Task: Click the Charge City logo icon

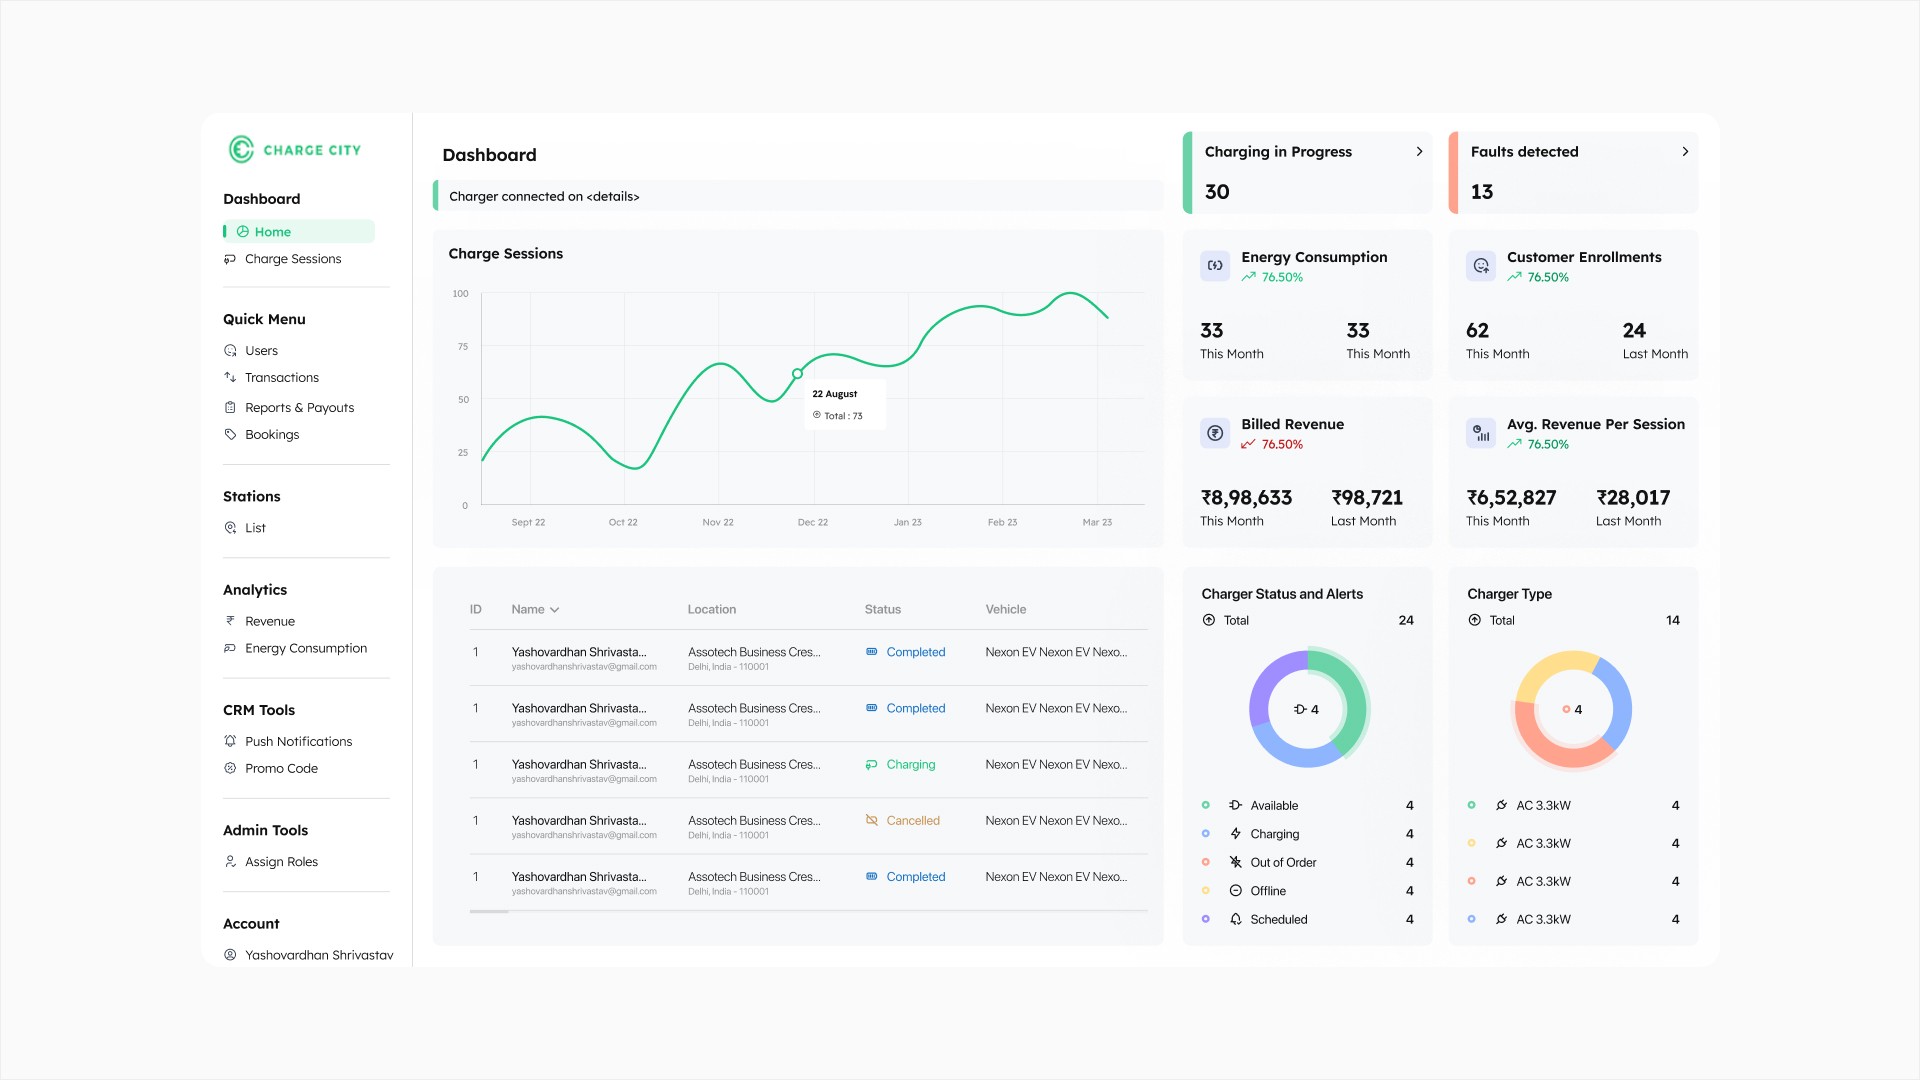Action: (x=241, y=150)
